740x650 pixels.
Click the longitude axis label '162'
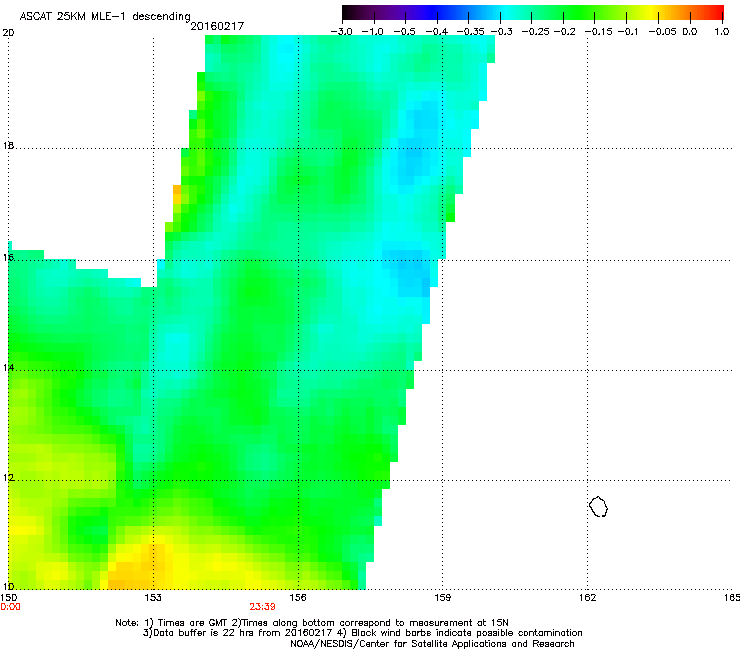[587, 598]
